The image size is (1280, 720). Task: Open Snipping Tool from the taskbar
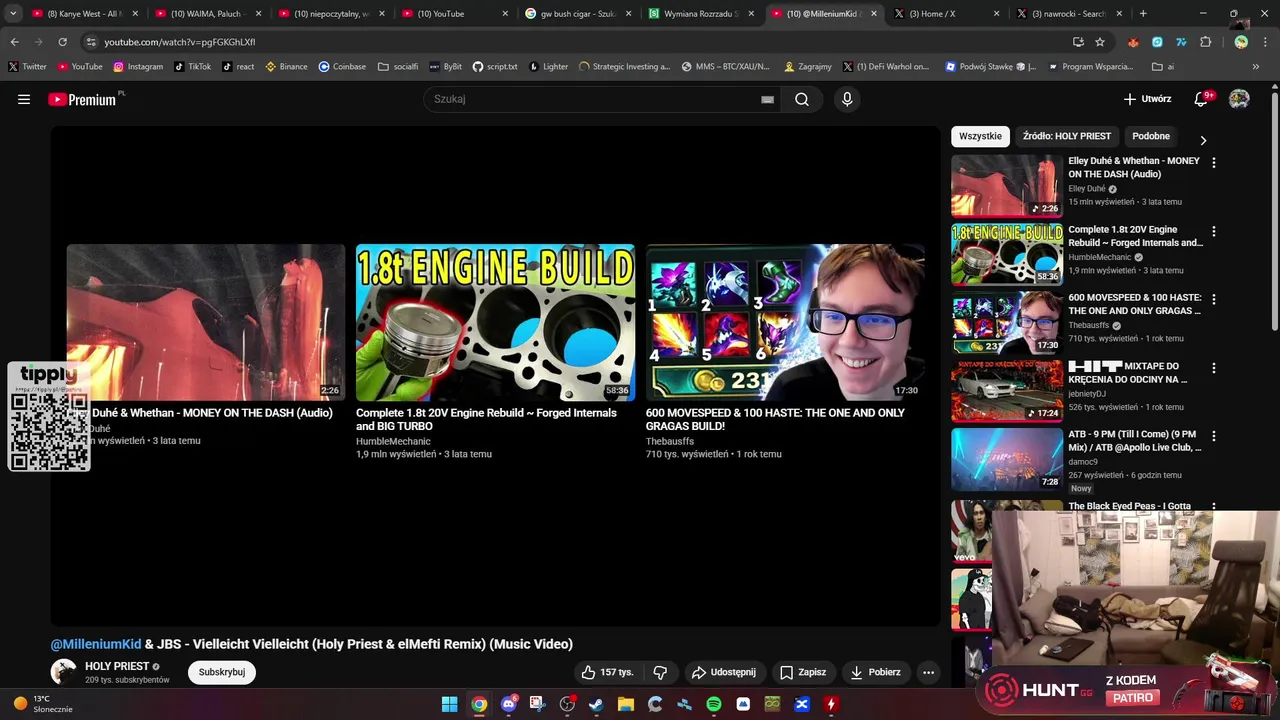point(538,704)
